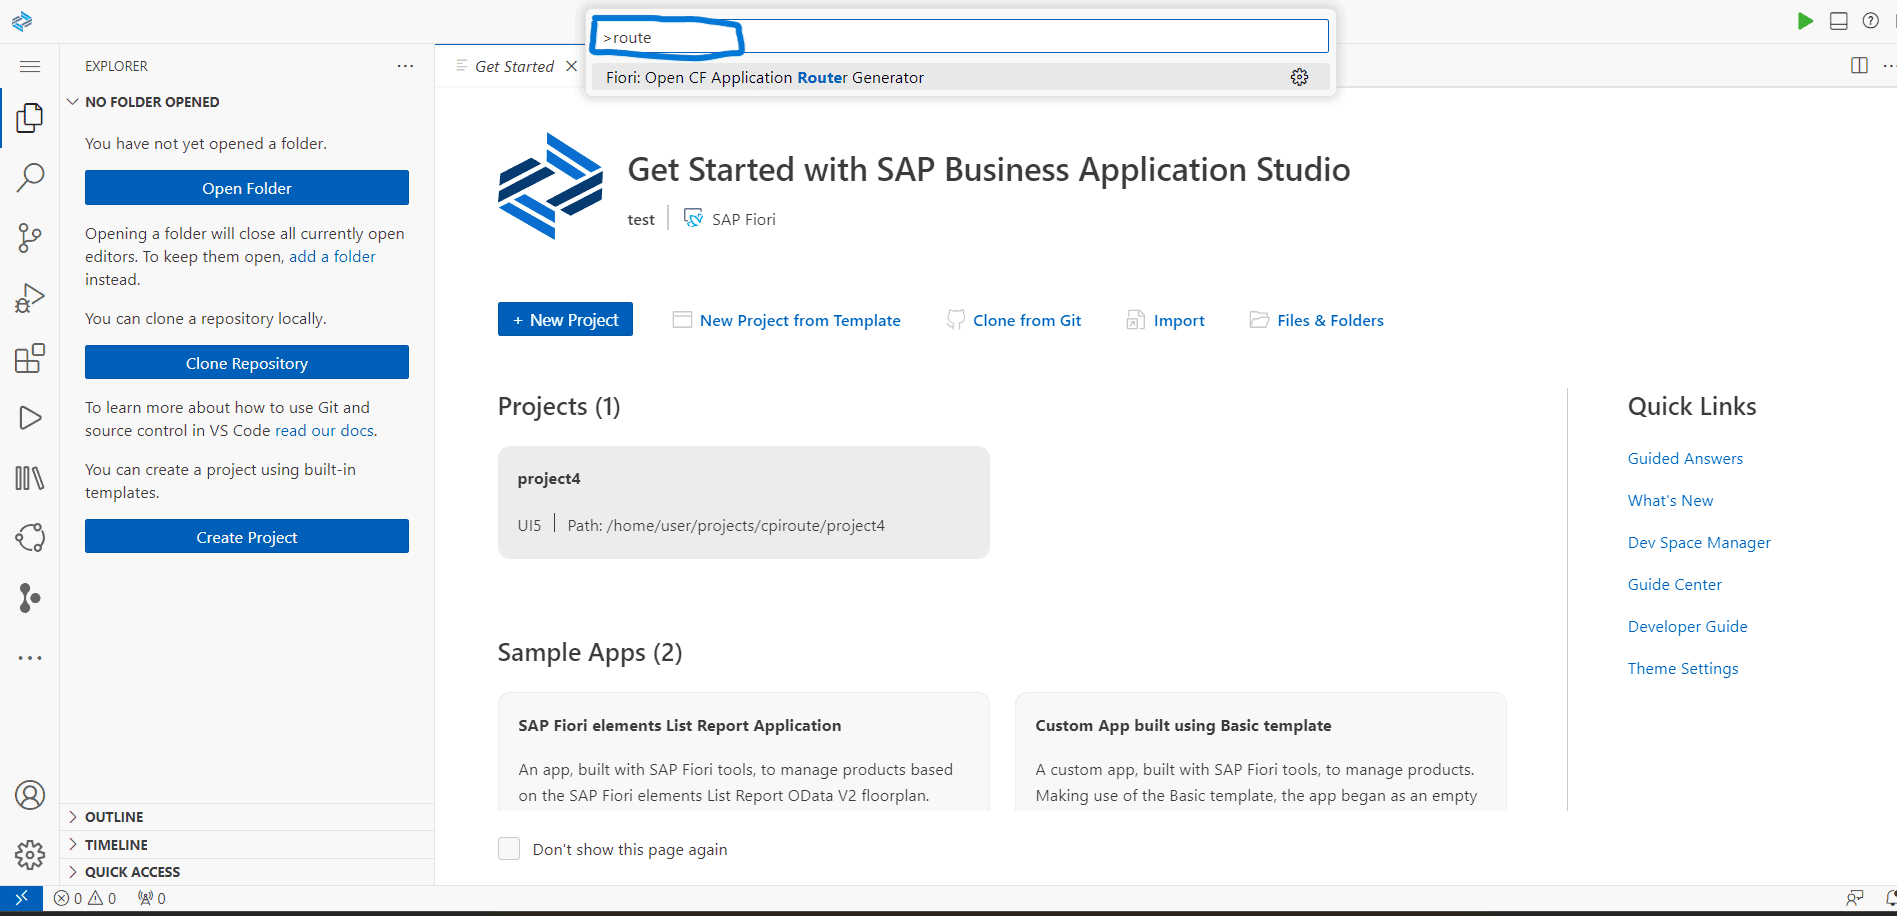Open the Source Control view
This screenshot has width=1897, height=916.
(x=30, y=237)
